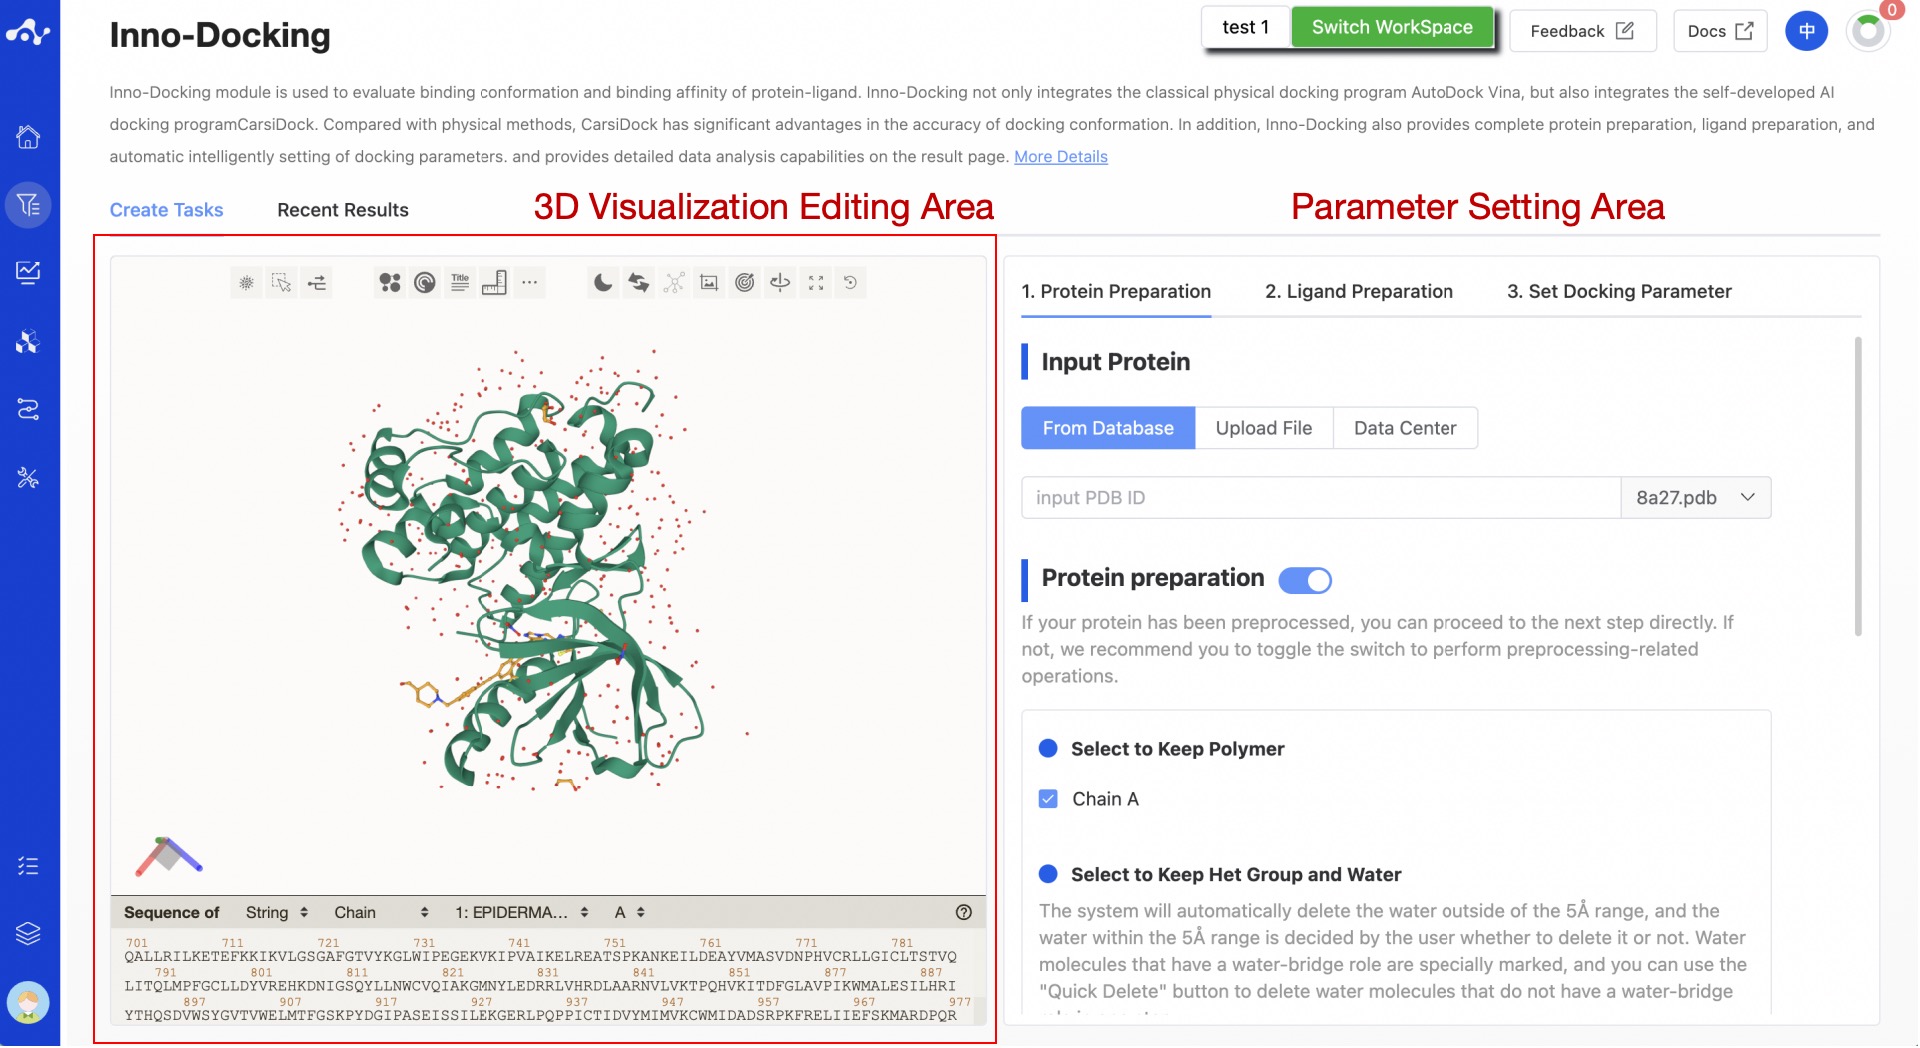This screenshot has width=1920, height=1048.
Task: Choose the Data Center input option
Action: pos(1405,428)
